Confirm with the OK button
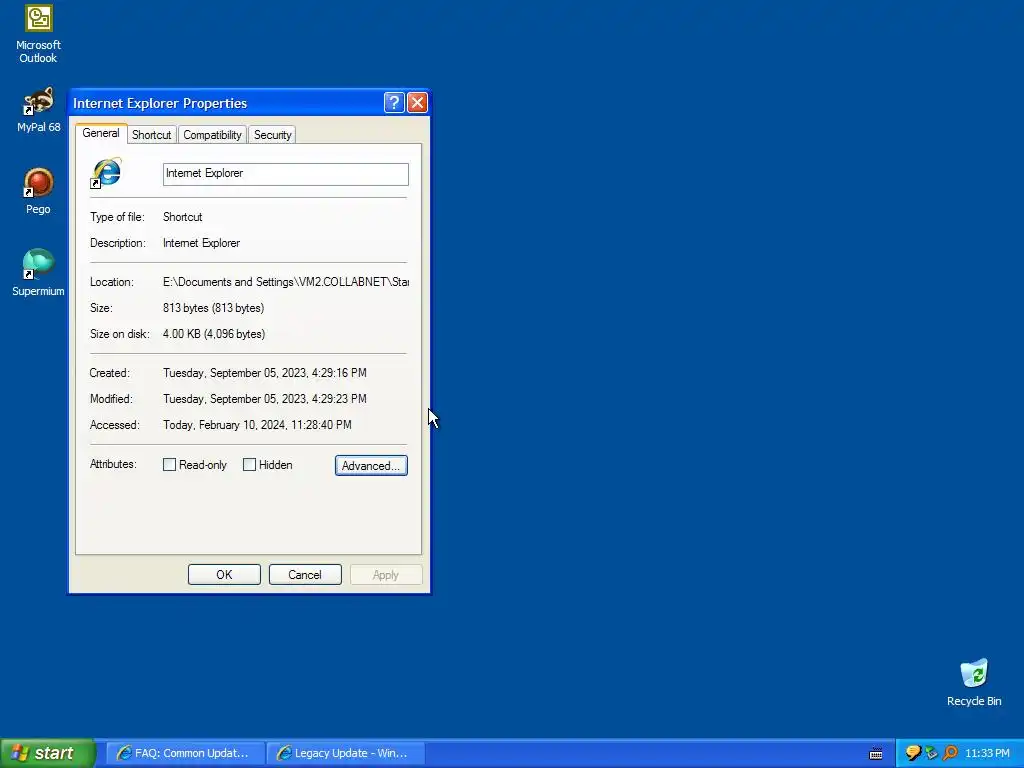This screenshot has height=768, width=1024. click(x=224, y=575)
